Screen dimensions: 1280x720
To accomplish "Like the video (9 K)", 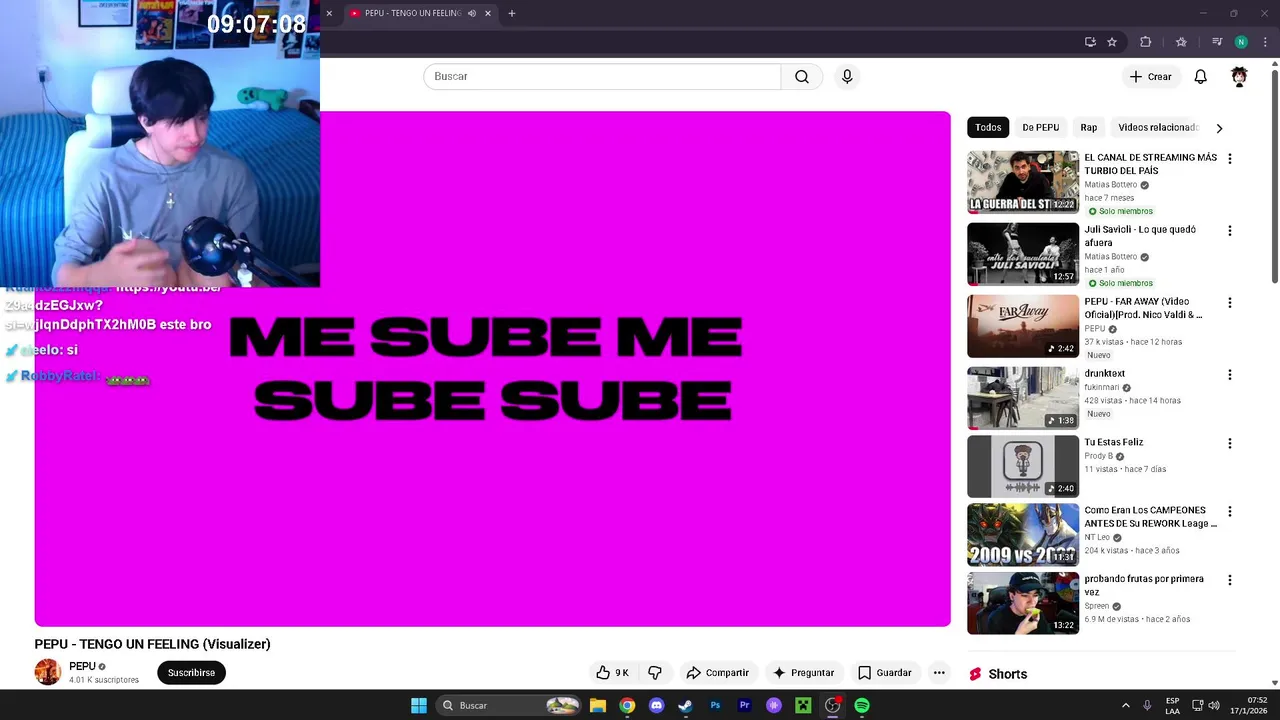I will [612, 673].
